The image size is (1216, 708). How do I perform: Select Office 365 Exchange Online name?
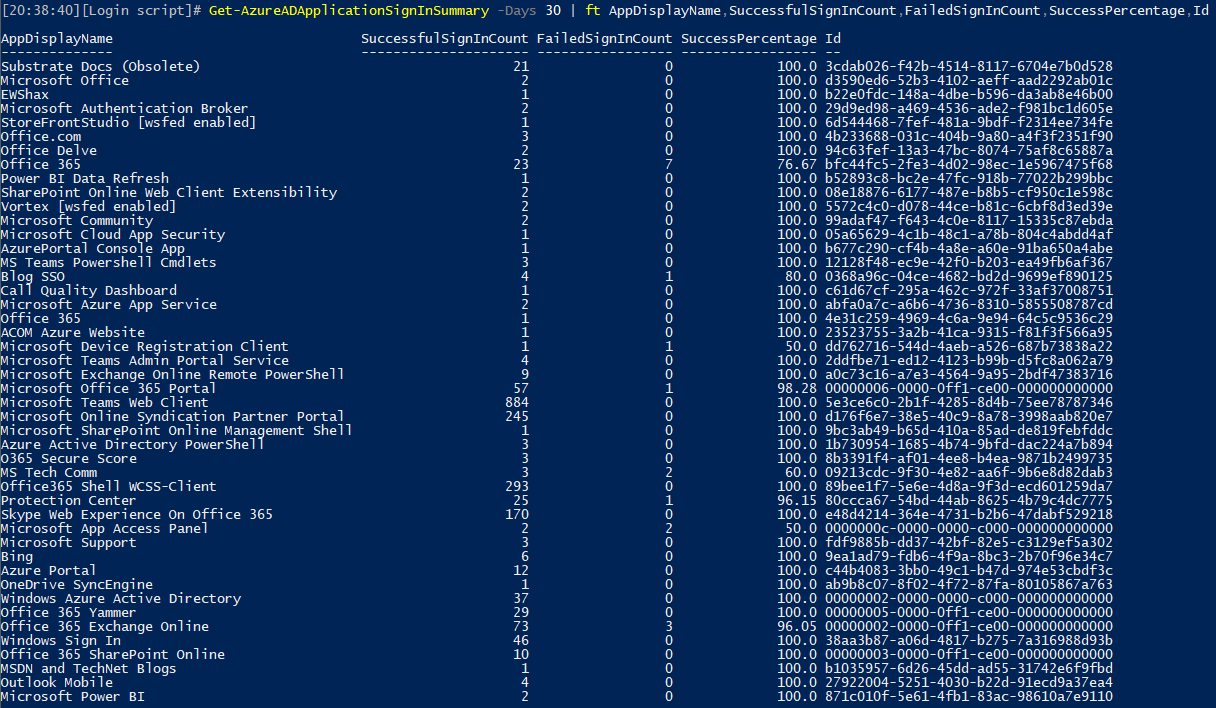(105, 626)
